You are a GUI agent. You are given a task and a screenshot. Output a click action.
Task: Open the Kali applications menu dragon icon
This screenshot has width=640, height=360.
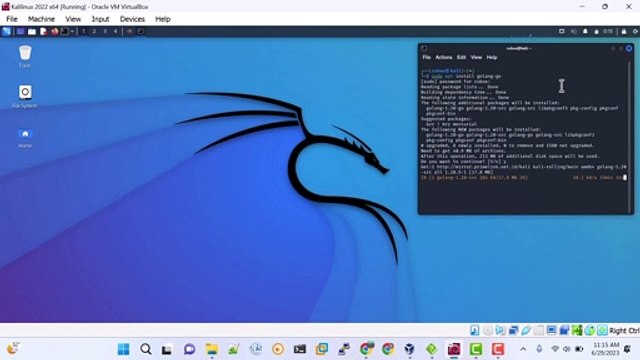(7, 31)
